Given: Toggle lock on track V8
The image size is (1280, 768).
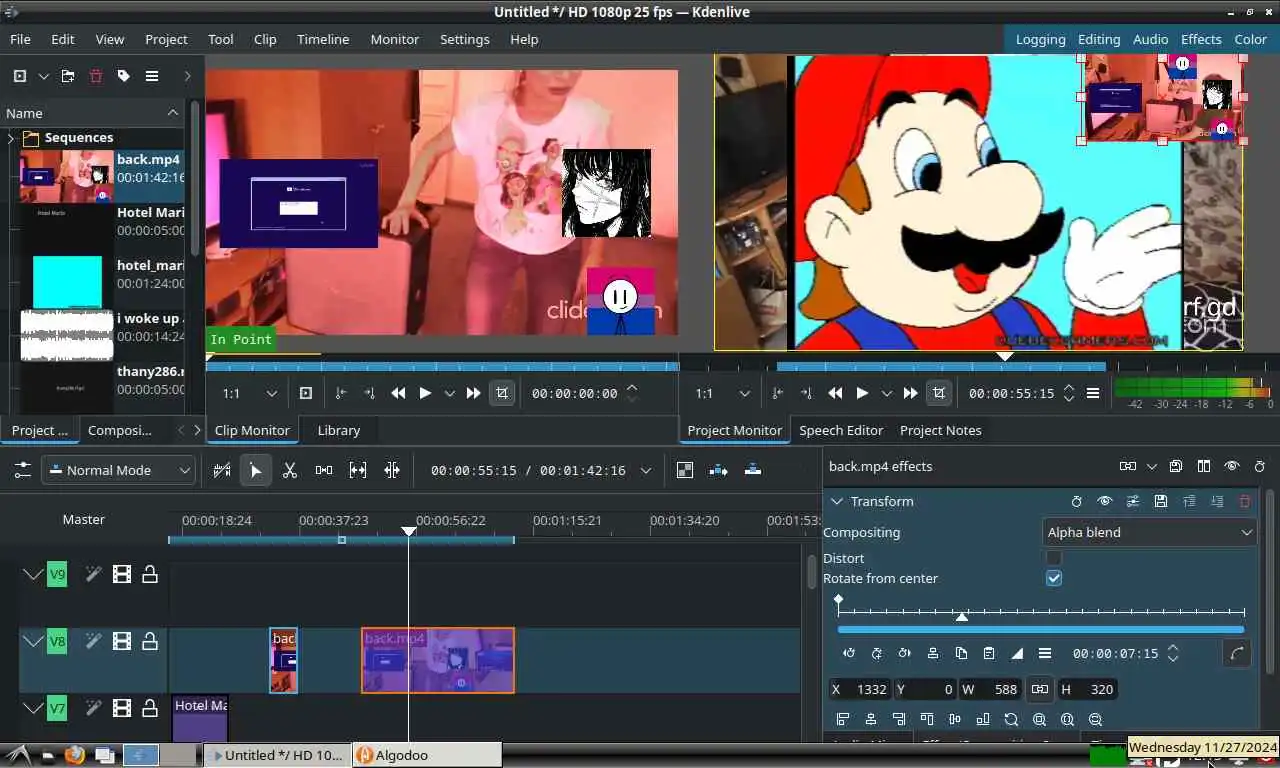Looking at the screenshot, I should pyautogui.click(x=150, y=641).
